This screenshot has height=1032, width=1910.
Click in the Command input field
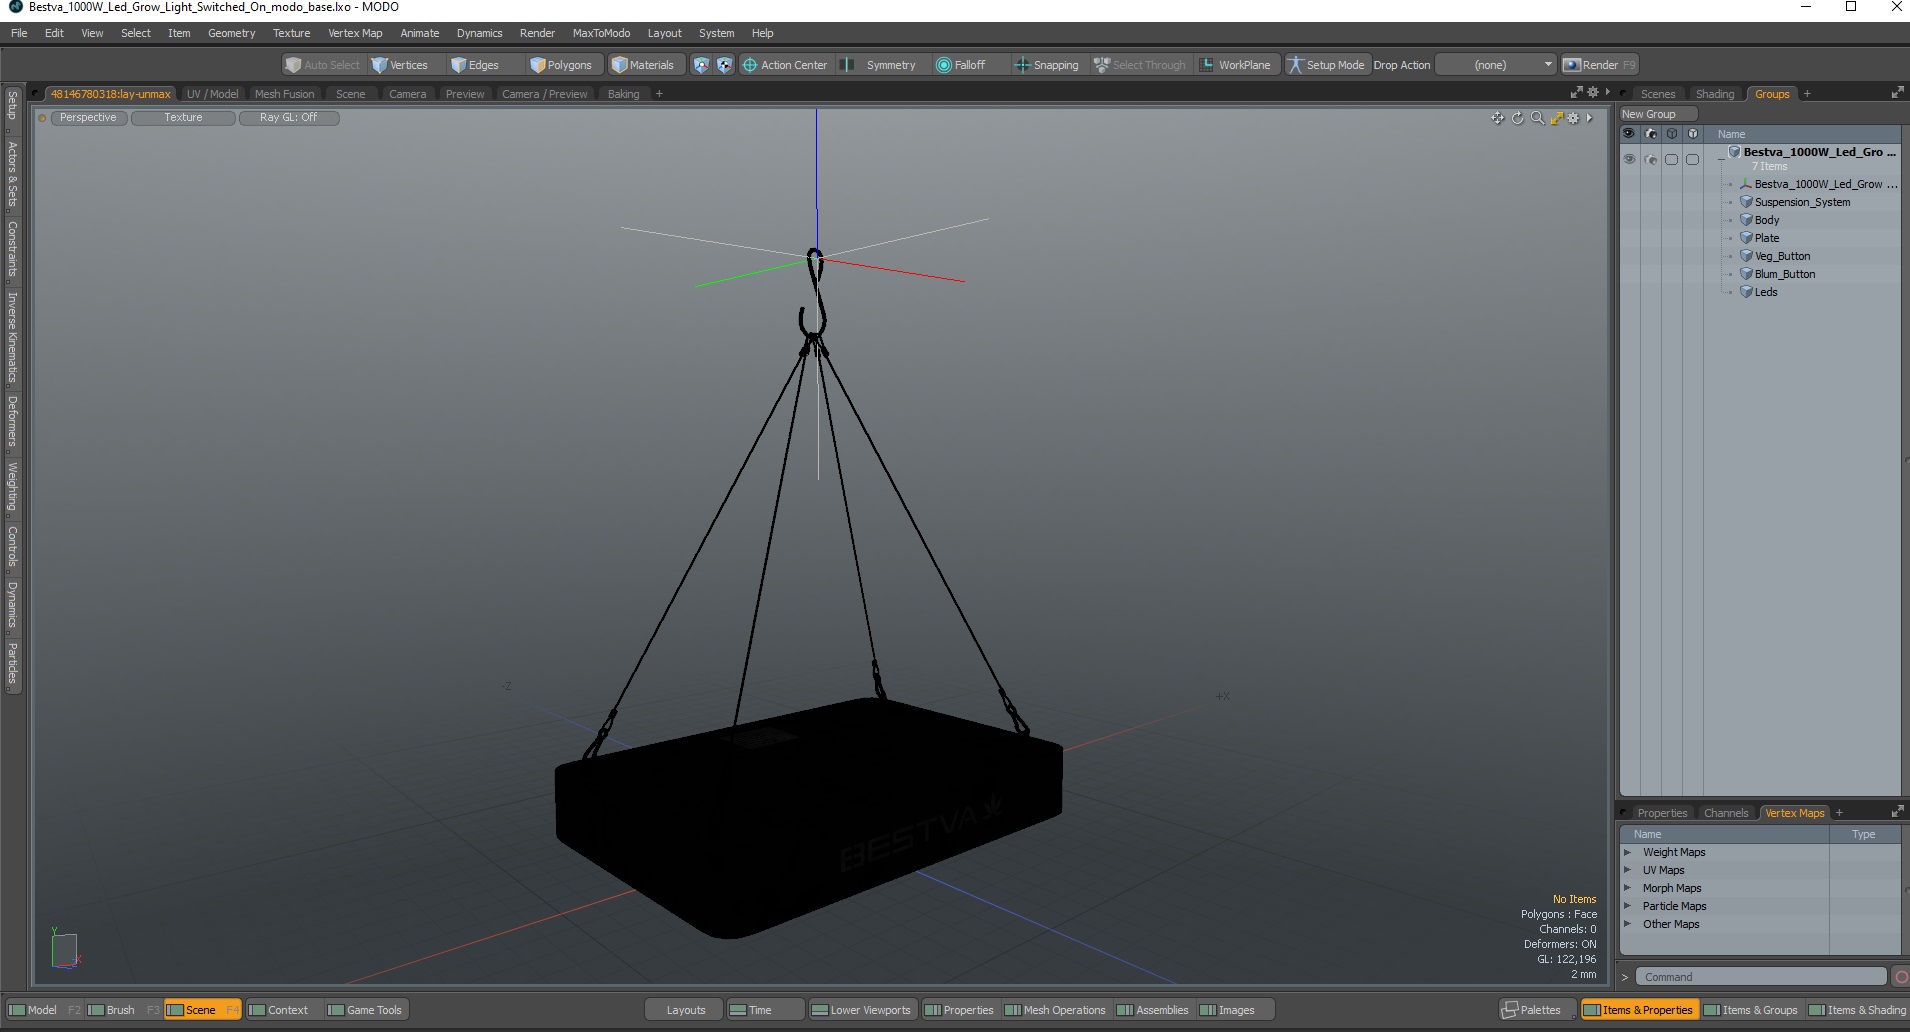click(1761, 977)
